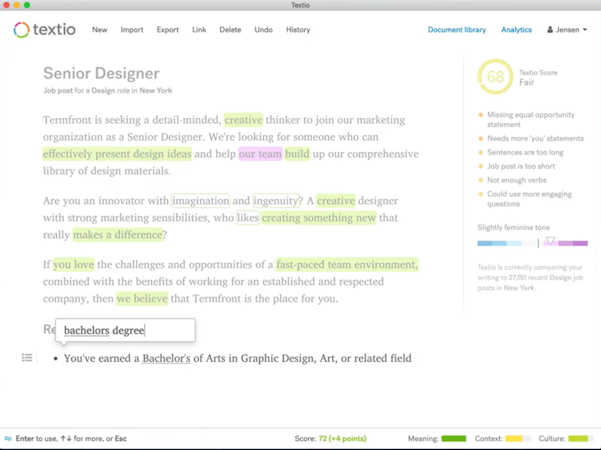601x450 pixels.
Task: Click the yellow Context indicator bar
Action: click(518, 438)
